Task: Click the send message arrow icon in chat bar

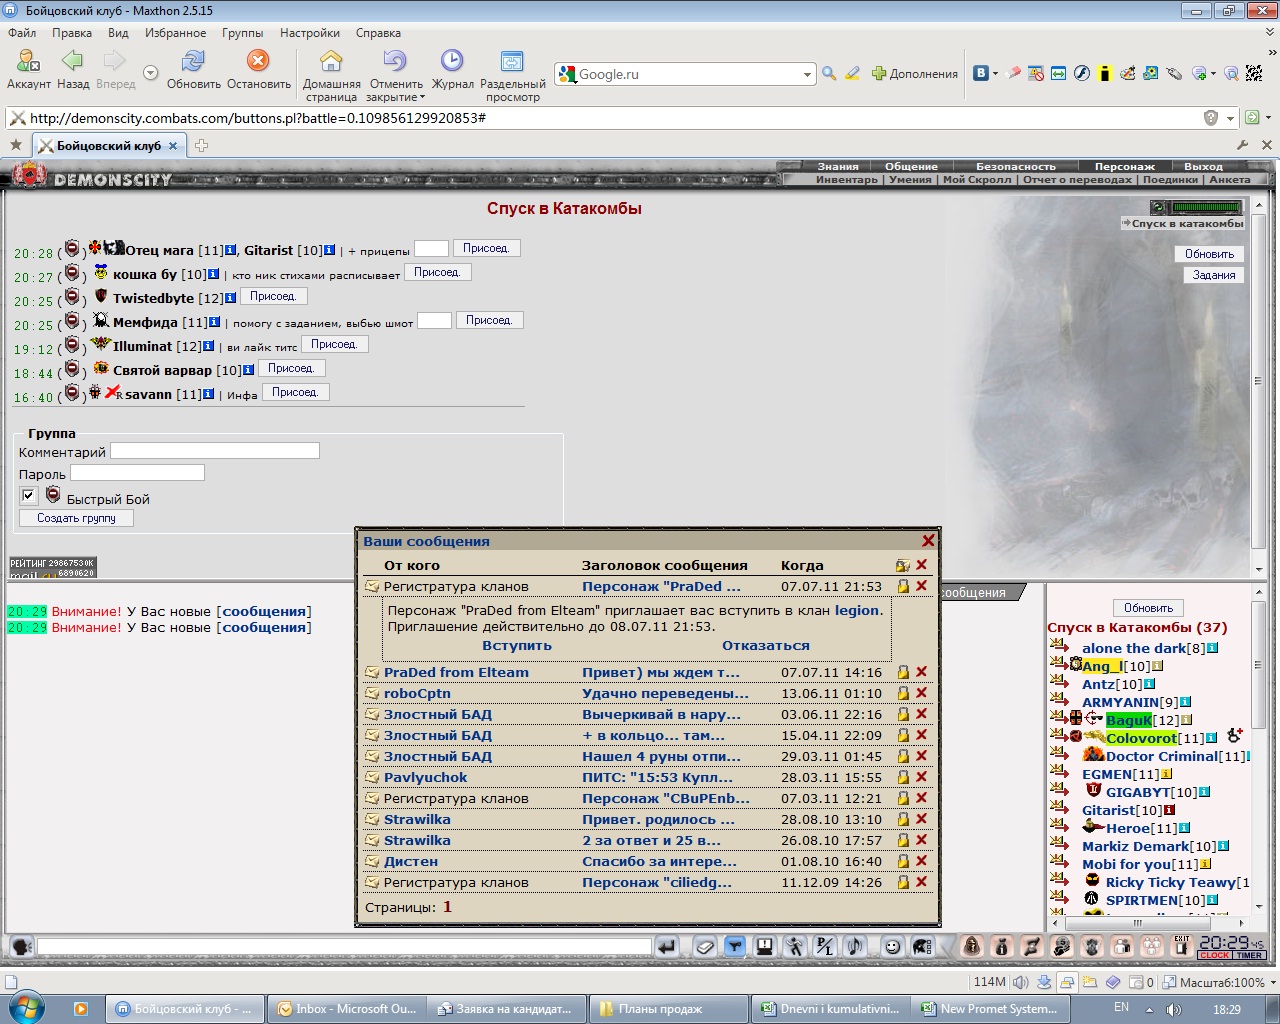Action: [x=667, y=946]
